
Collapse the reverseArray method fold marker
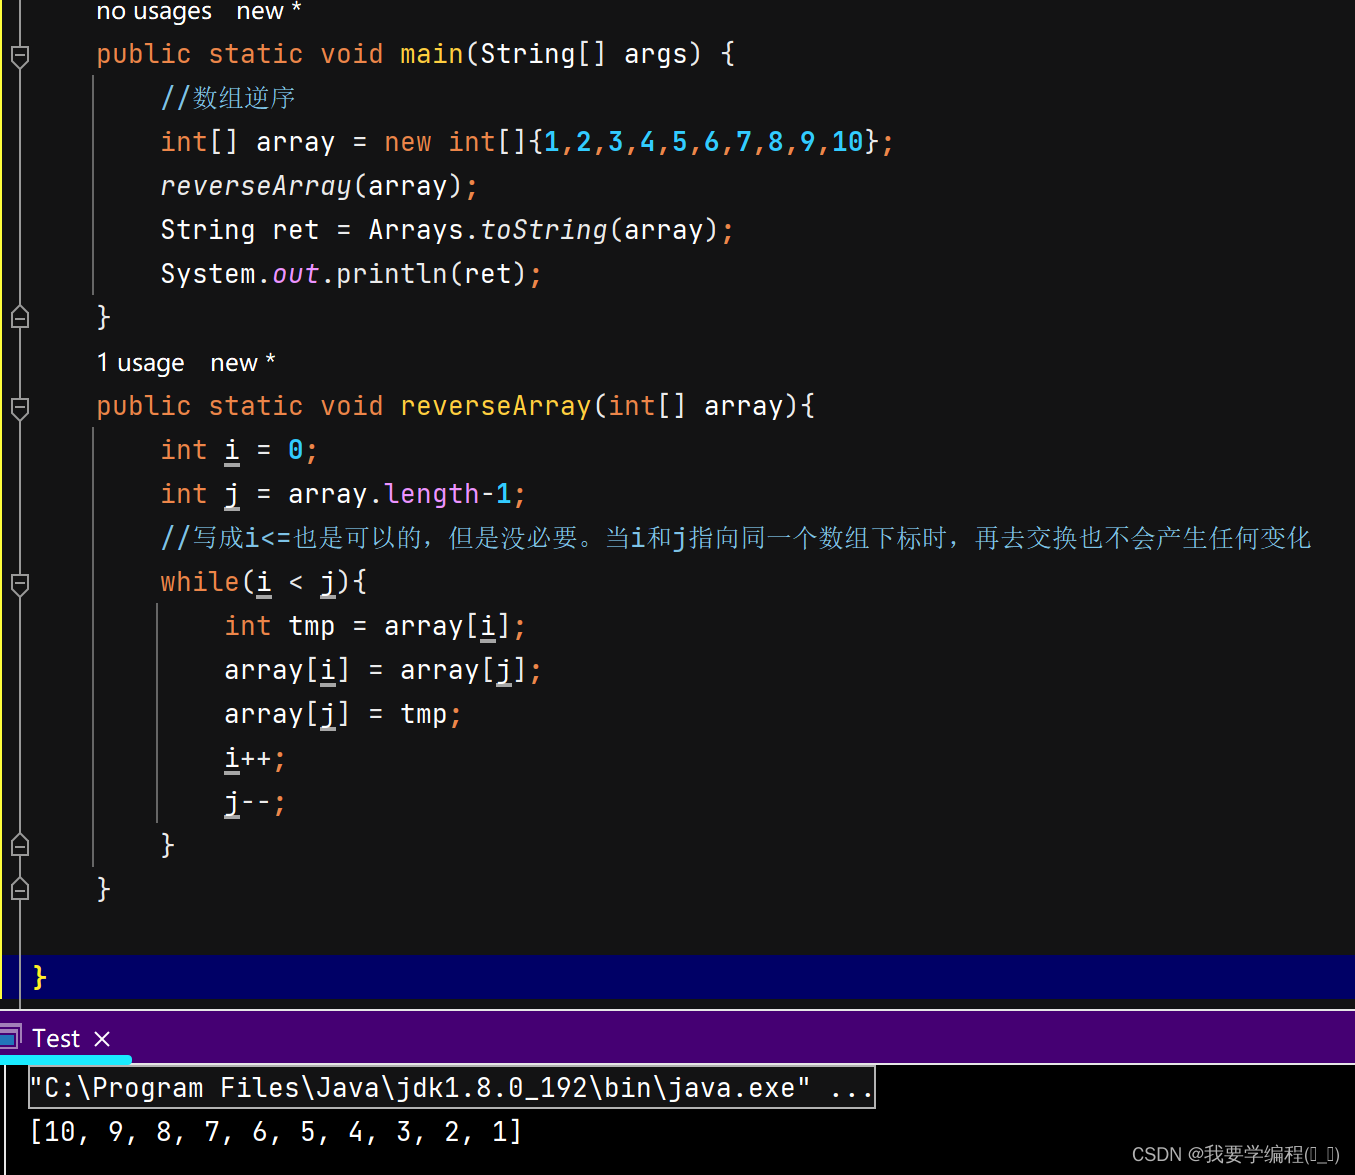point(19,407)
